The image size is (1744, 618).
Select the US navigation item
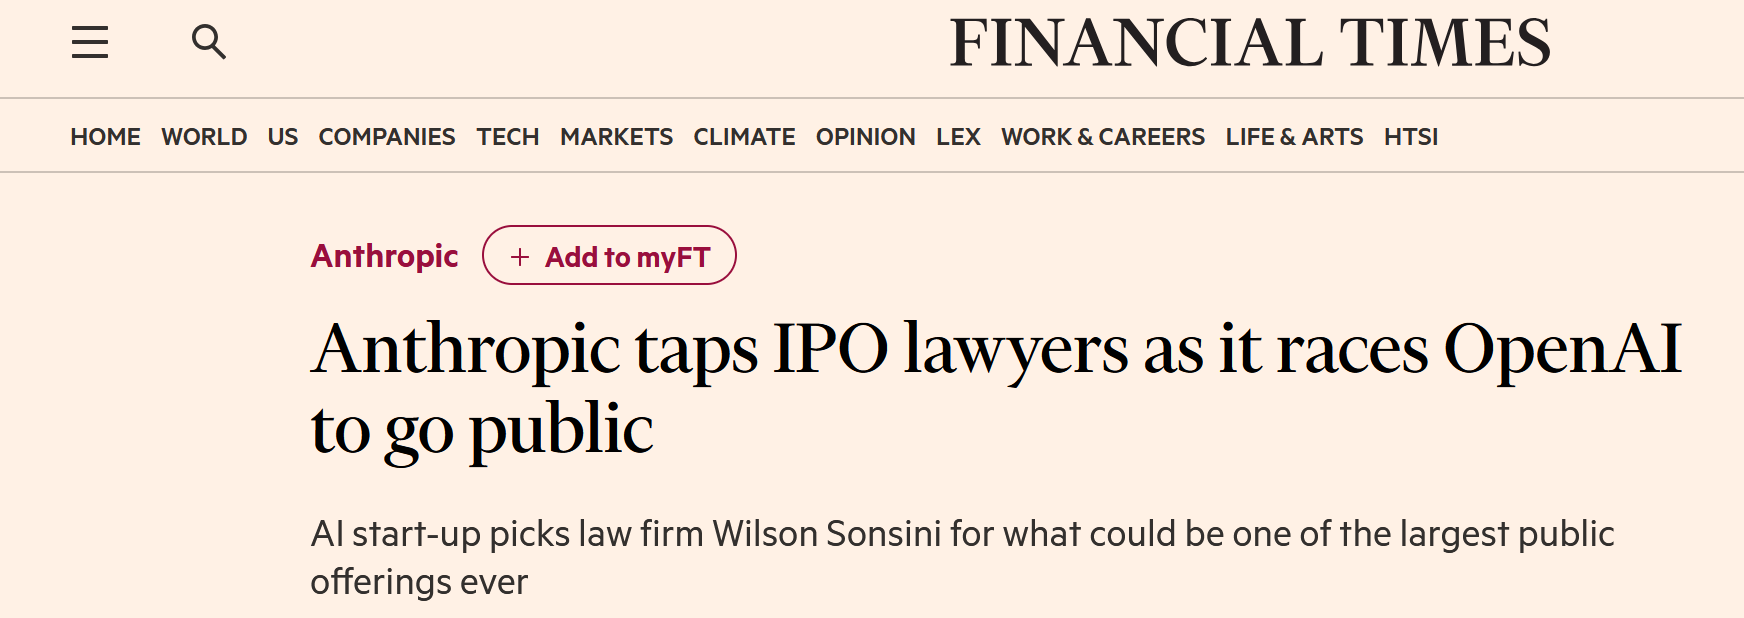point(283,137)
